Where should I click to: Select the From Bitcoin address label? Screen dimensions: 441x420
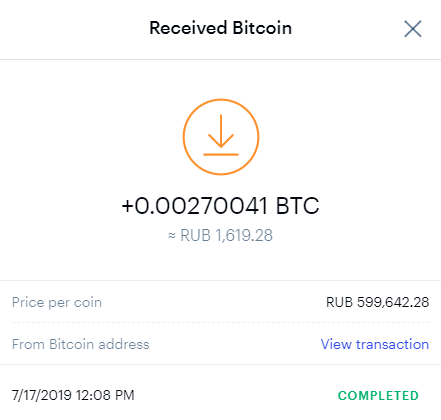pyautogui.click(x=81, y=344)
